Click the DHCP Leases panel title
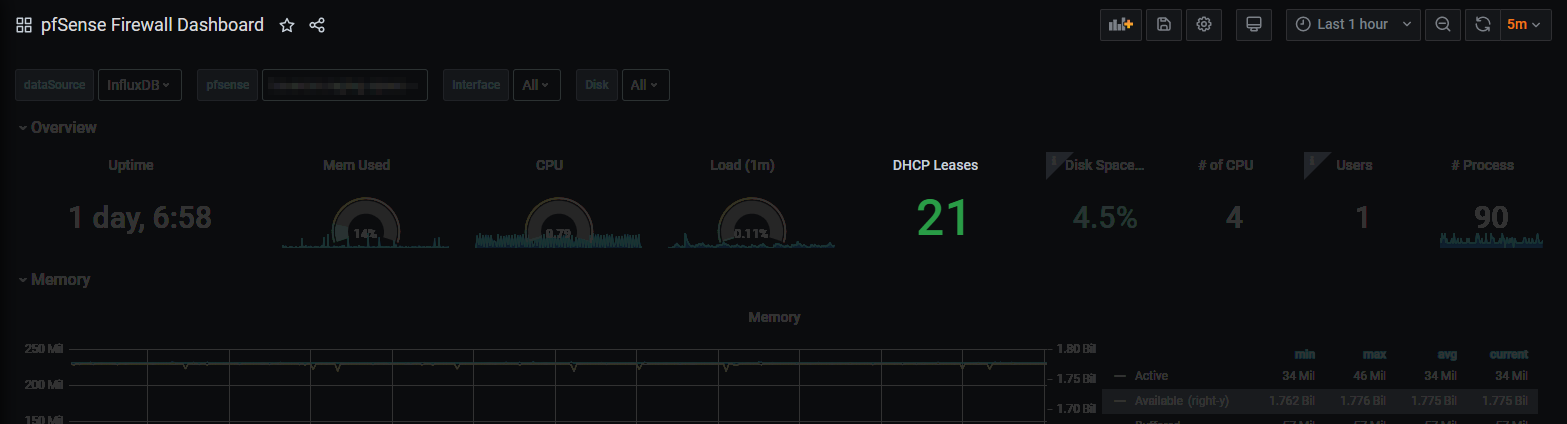The width and height of the screenshot is (1567, 424). pos(935,165)
